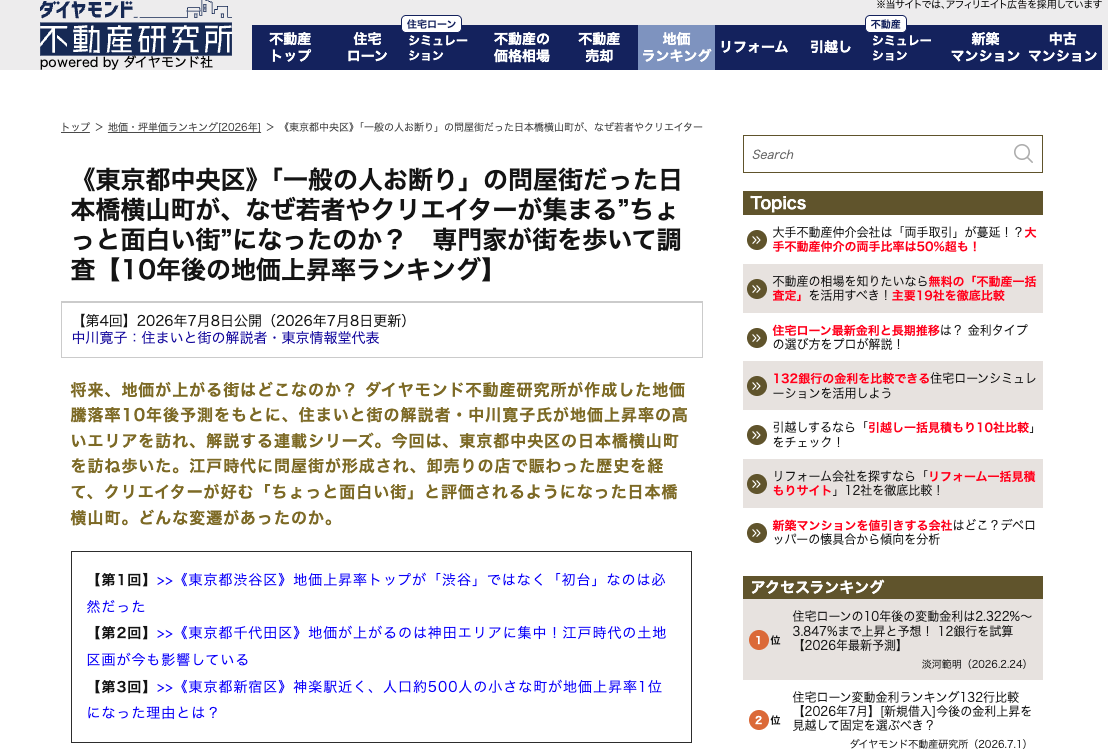This screenshot has height=756, width=1108.
Task: Open 不動産一括査定 19社比較 topic link
Action: (904, 288)
